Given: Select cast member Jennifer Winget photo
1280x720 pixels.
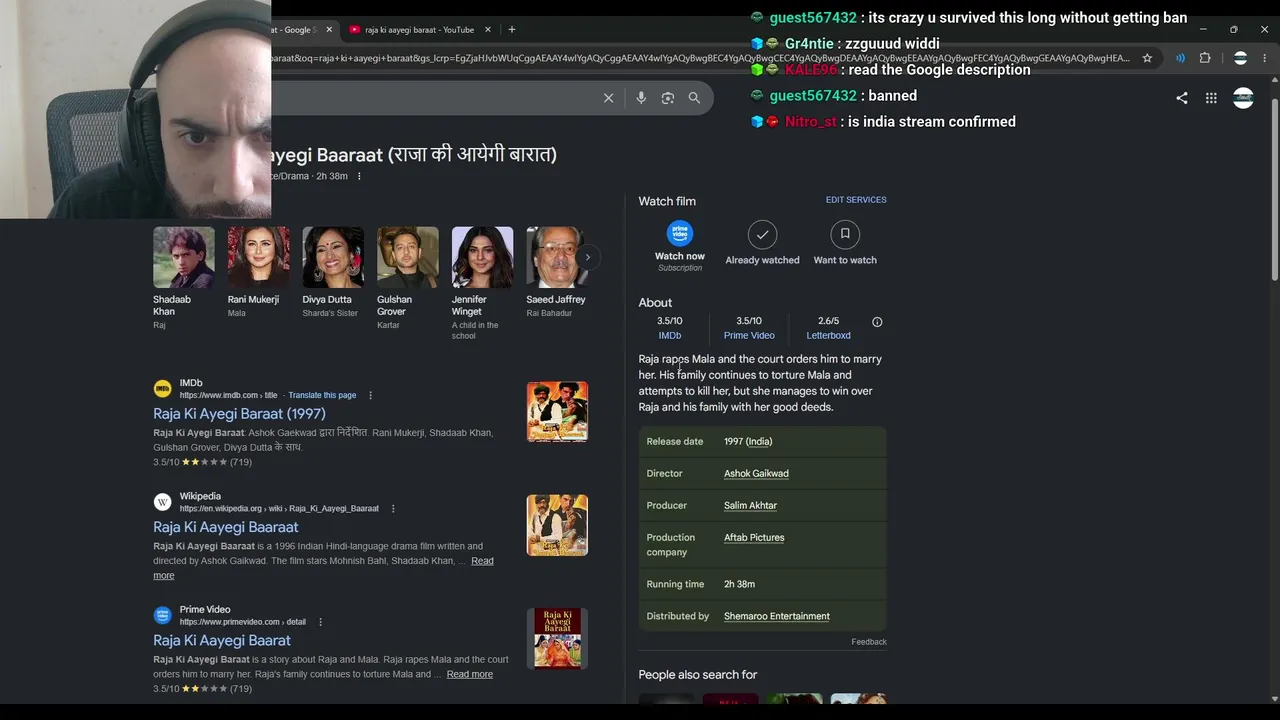Looking at the screenshot, I should 482,257.
